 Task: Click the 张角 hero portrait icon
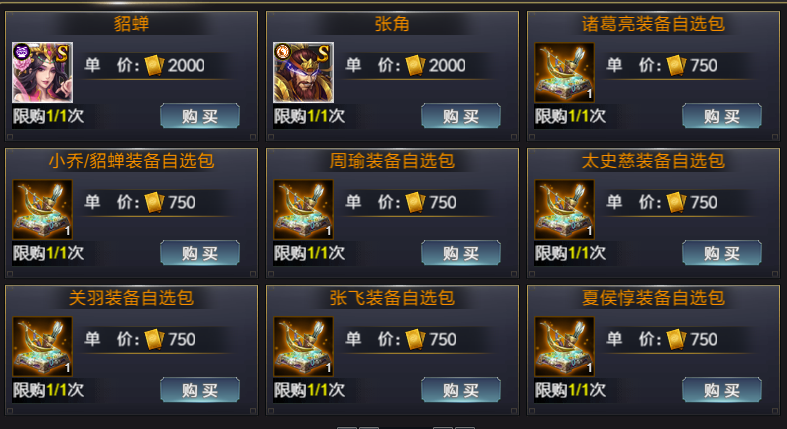[304, 72]
